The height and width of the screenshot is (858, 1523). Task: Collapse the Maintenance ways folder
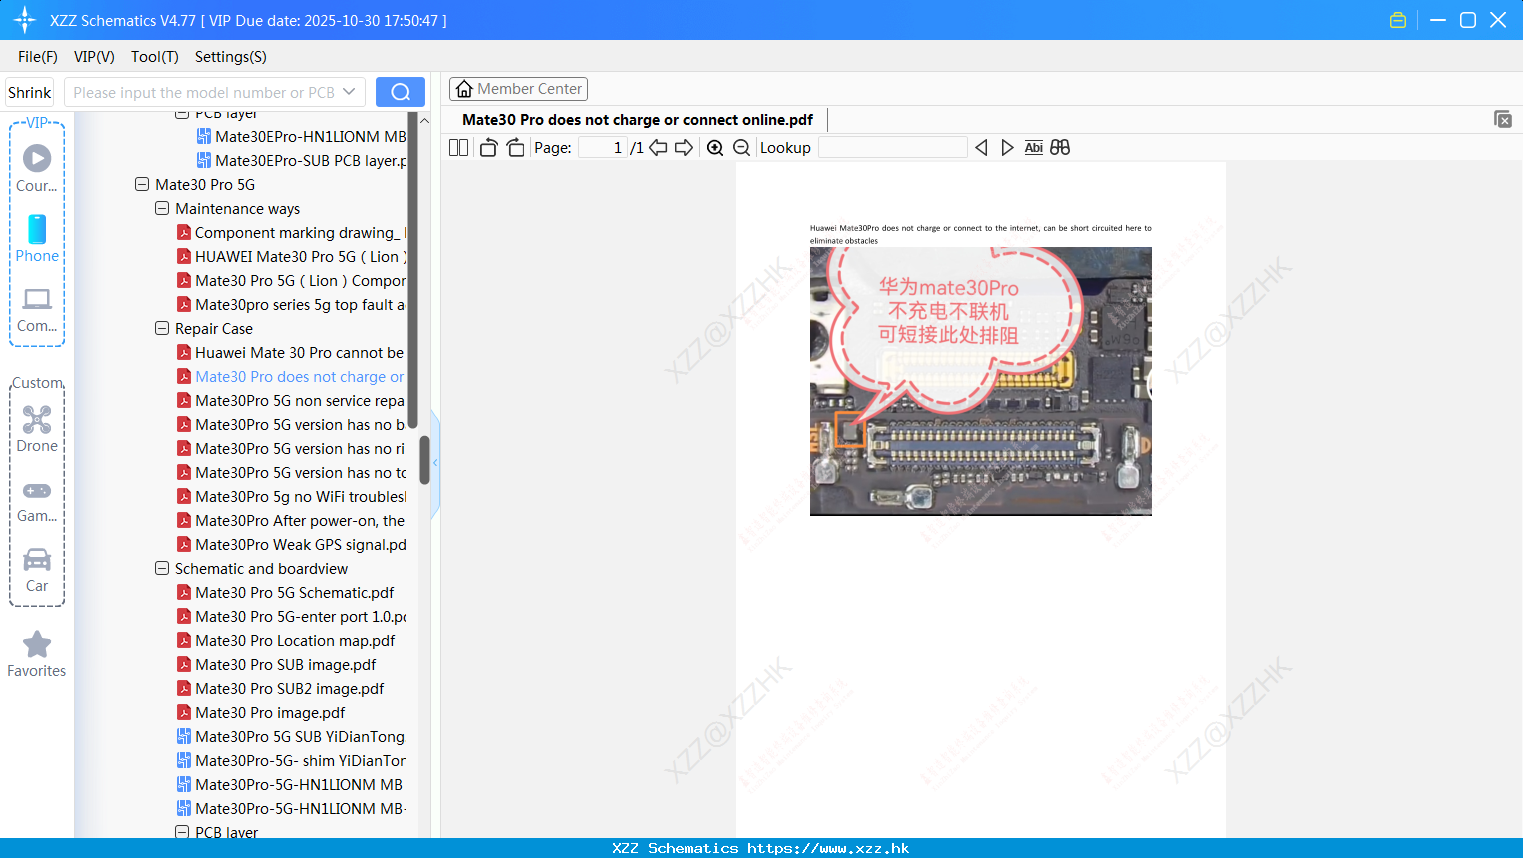coord(162,208)
